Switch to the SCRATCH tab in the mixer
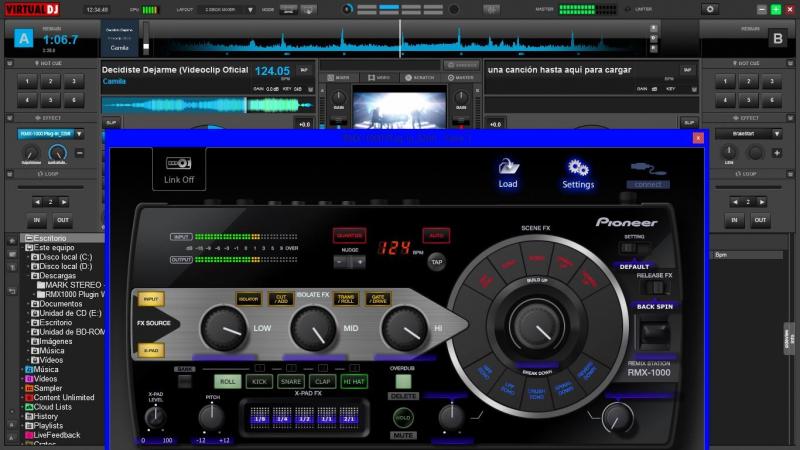800x450 pixels. tap(418, 77)
